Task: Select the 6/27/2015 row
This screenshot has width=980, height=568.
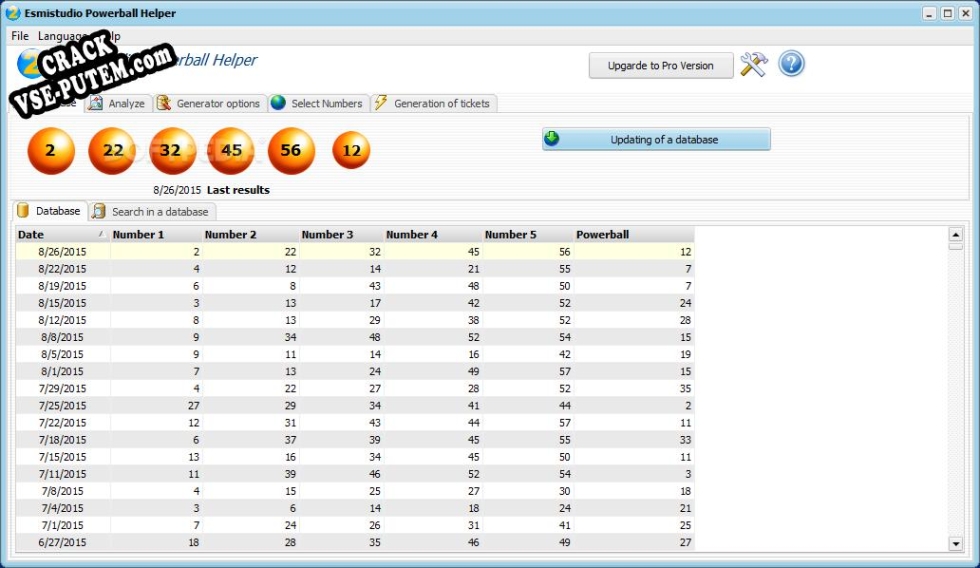Action: [354, 542]
